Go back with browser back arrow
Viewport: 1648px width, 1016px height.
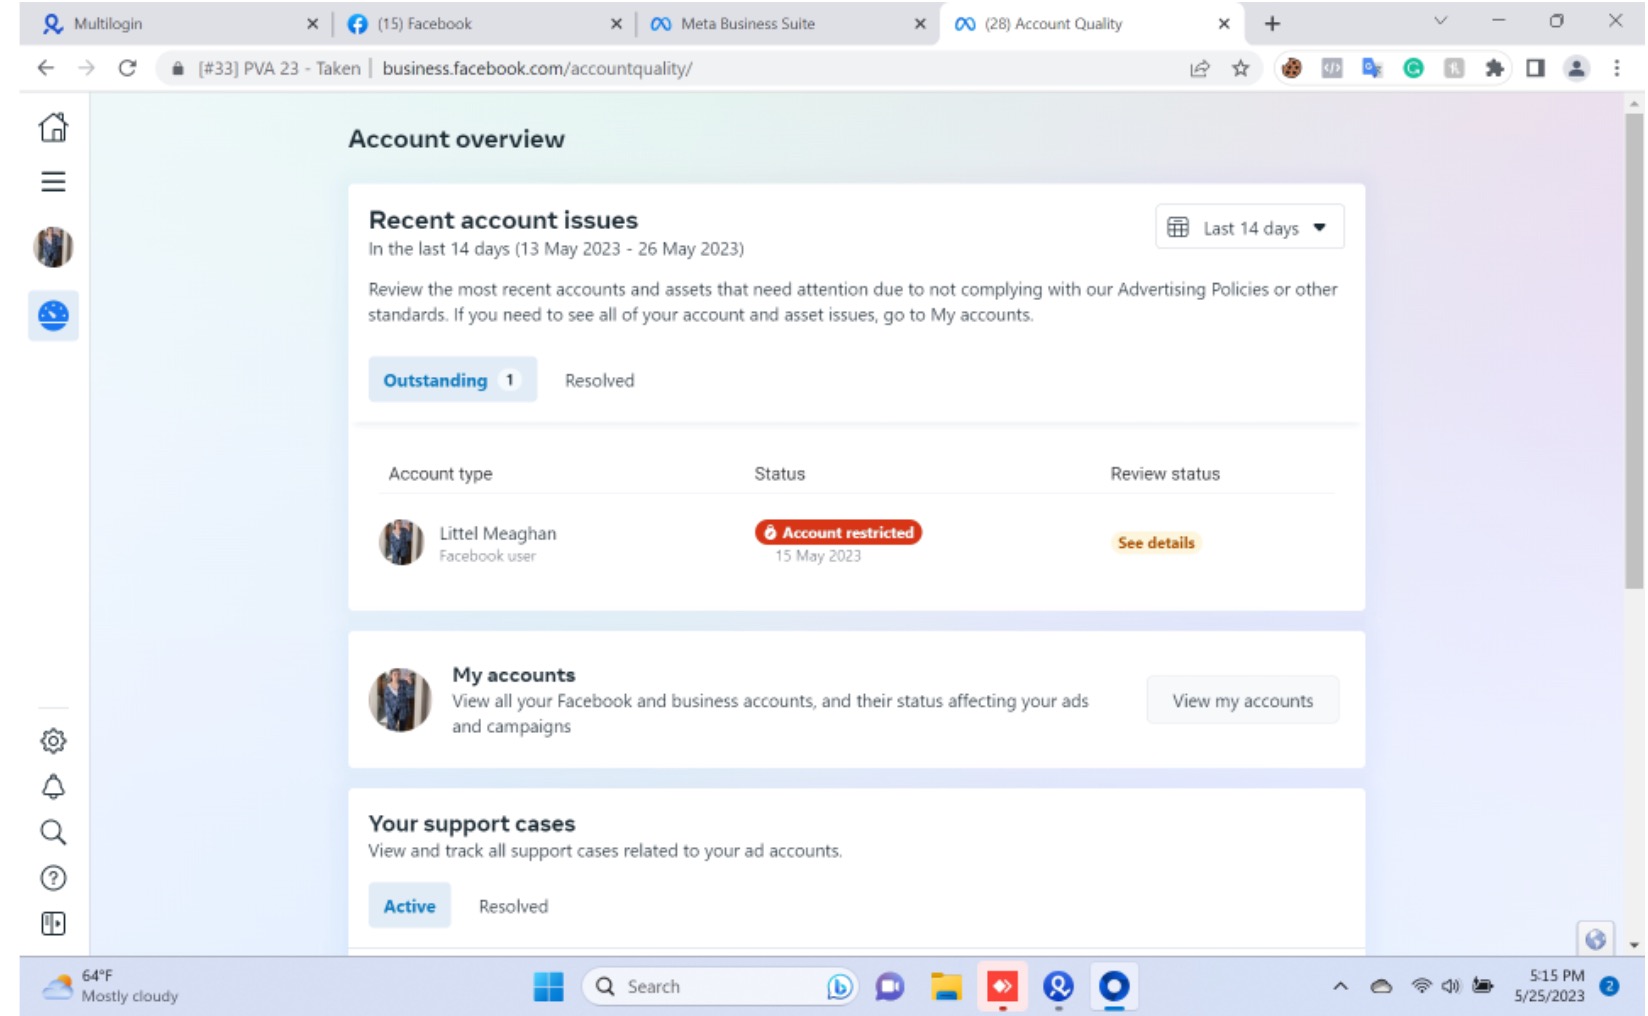pyautogui.click(x=46, y=68)
